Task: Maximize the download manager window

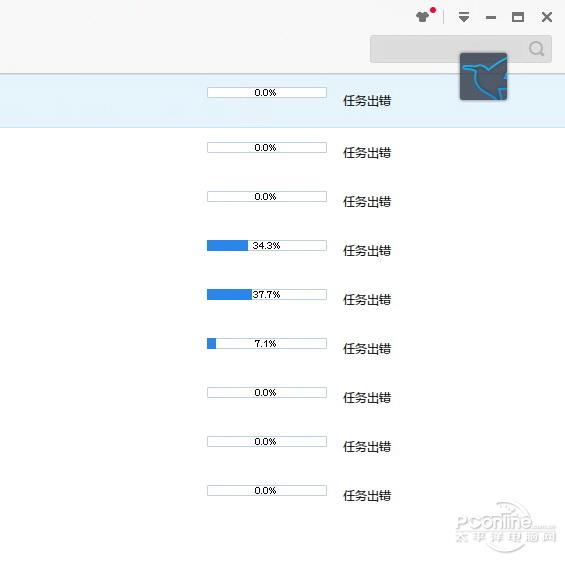Action: pos(518,17)
